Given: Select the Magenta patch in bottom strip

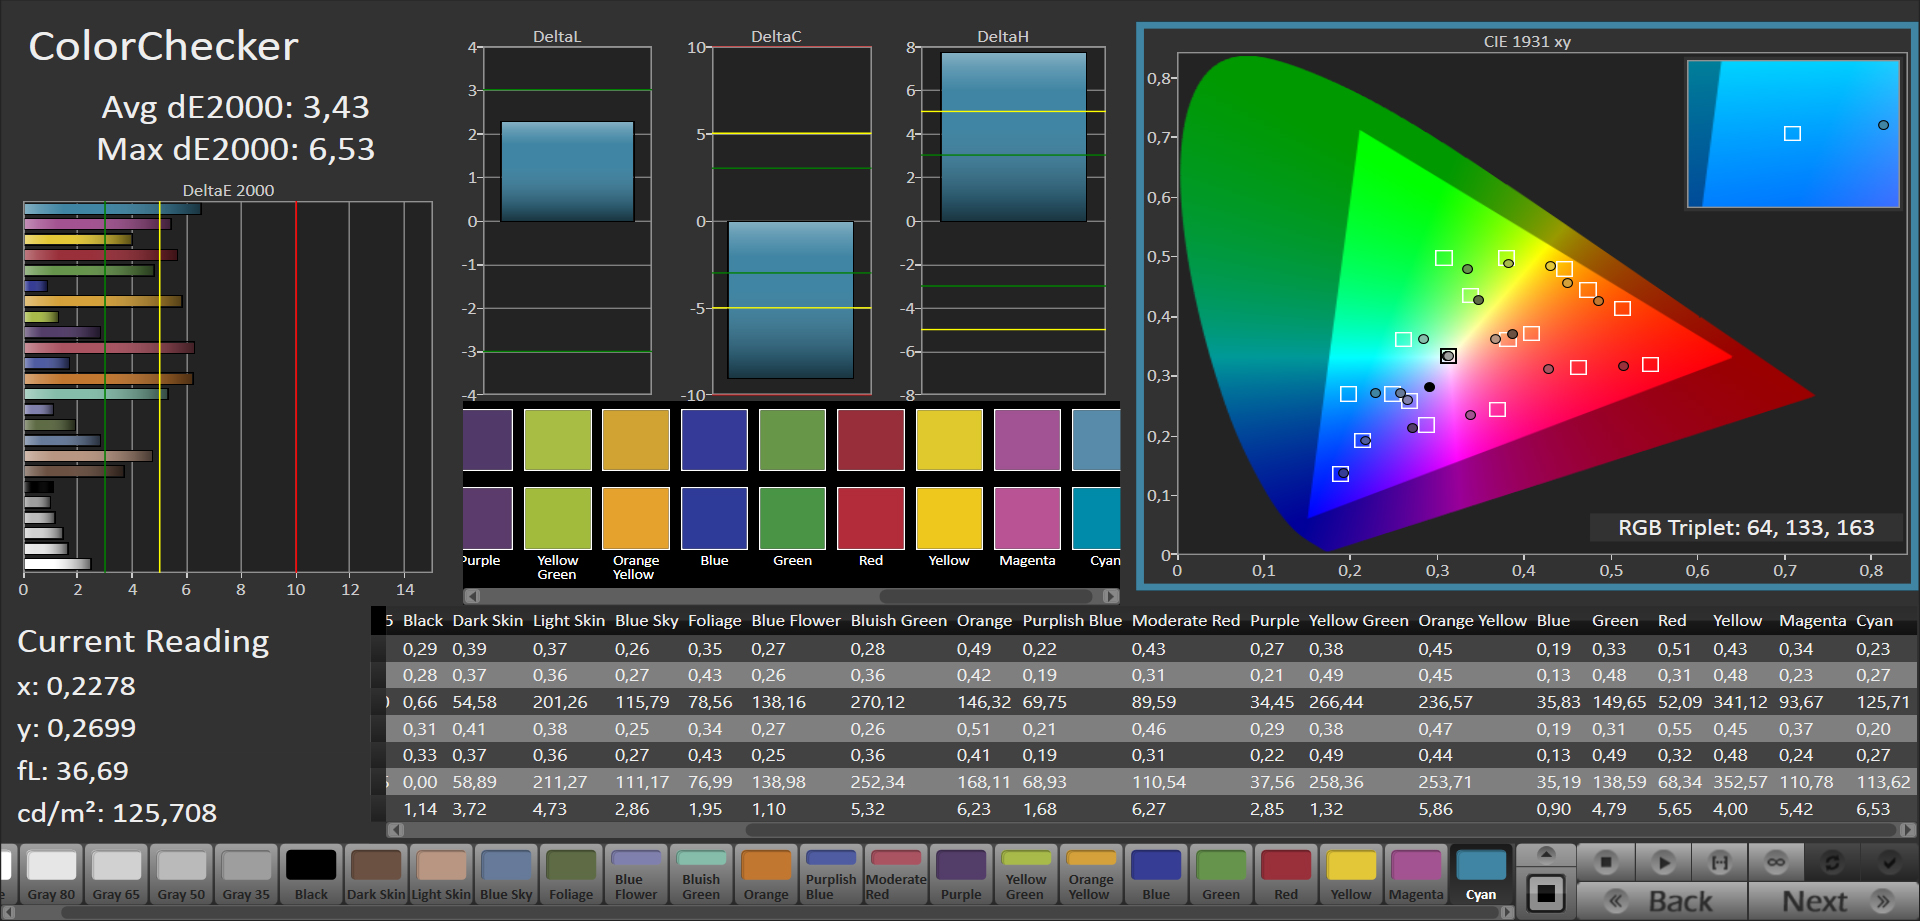Looking at the screenshot, I should [x=1416, y=875].
